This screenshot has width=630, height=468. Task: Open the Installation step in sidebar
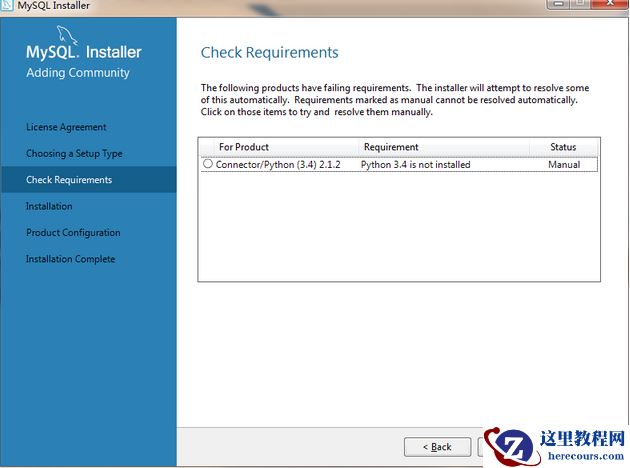point(49,206)
